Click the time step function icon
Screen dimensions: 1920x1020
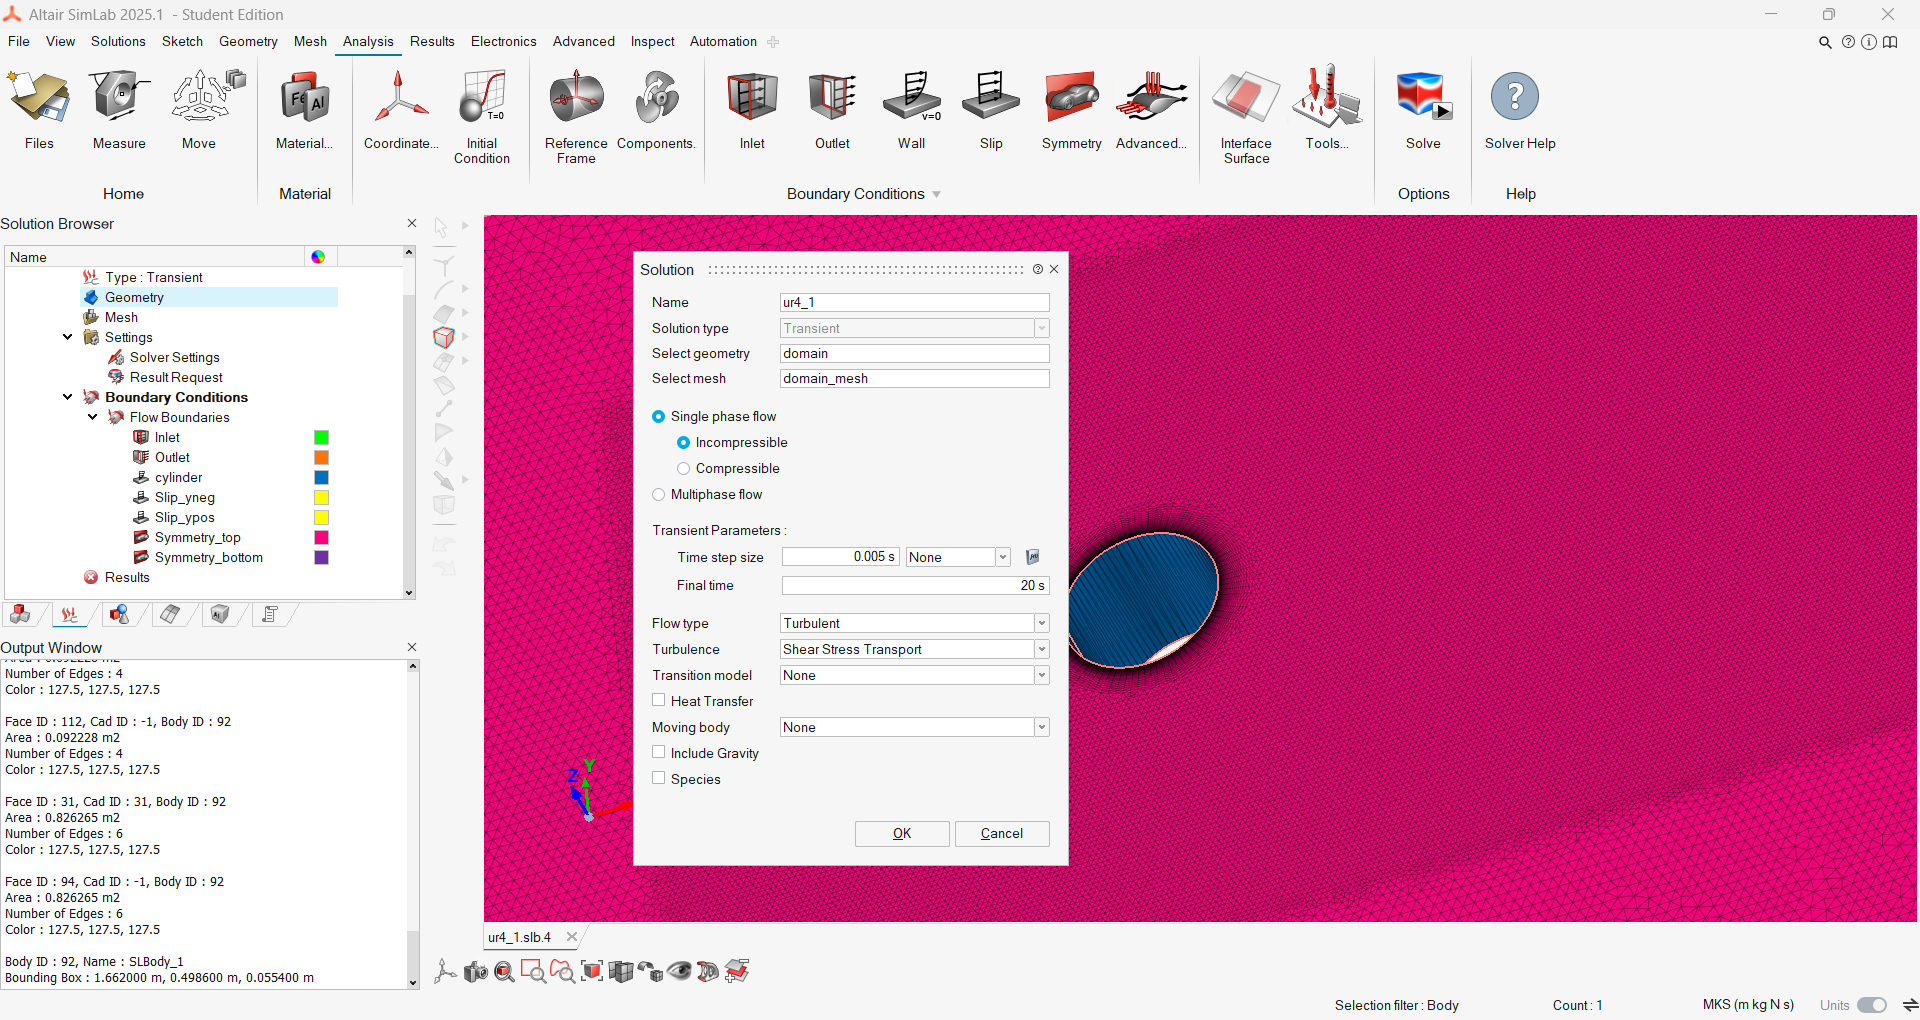click(1033, 557)
